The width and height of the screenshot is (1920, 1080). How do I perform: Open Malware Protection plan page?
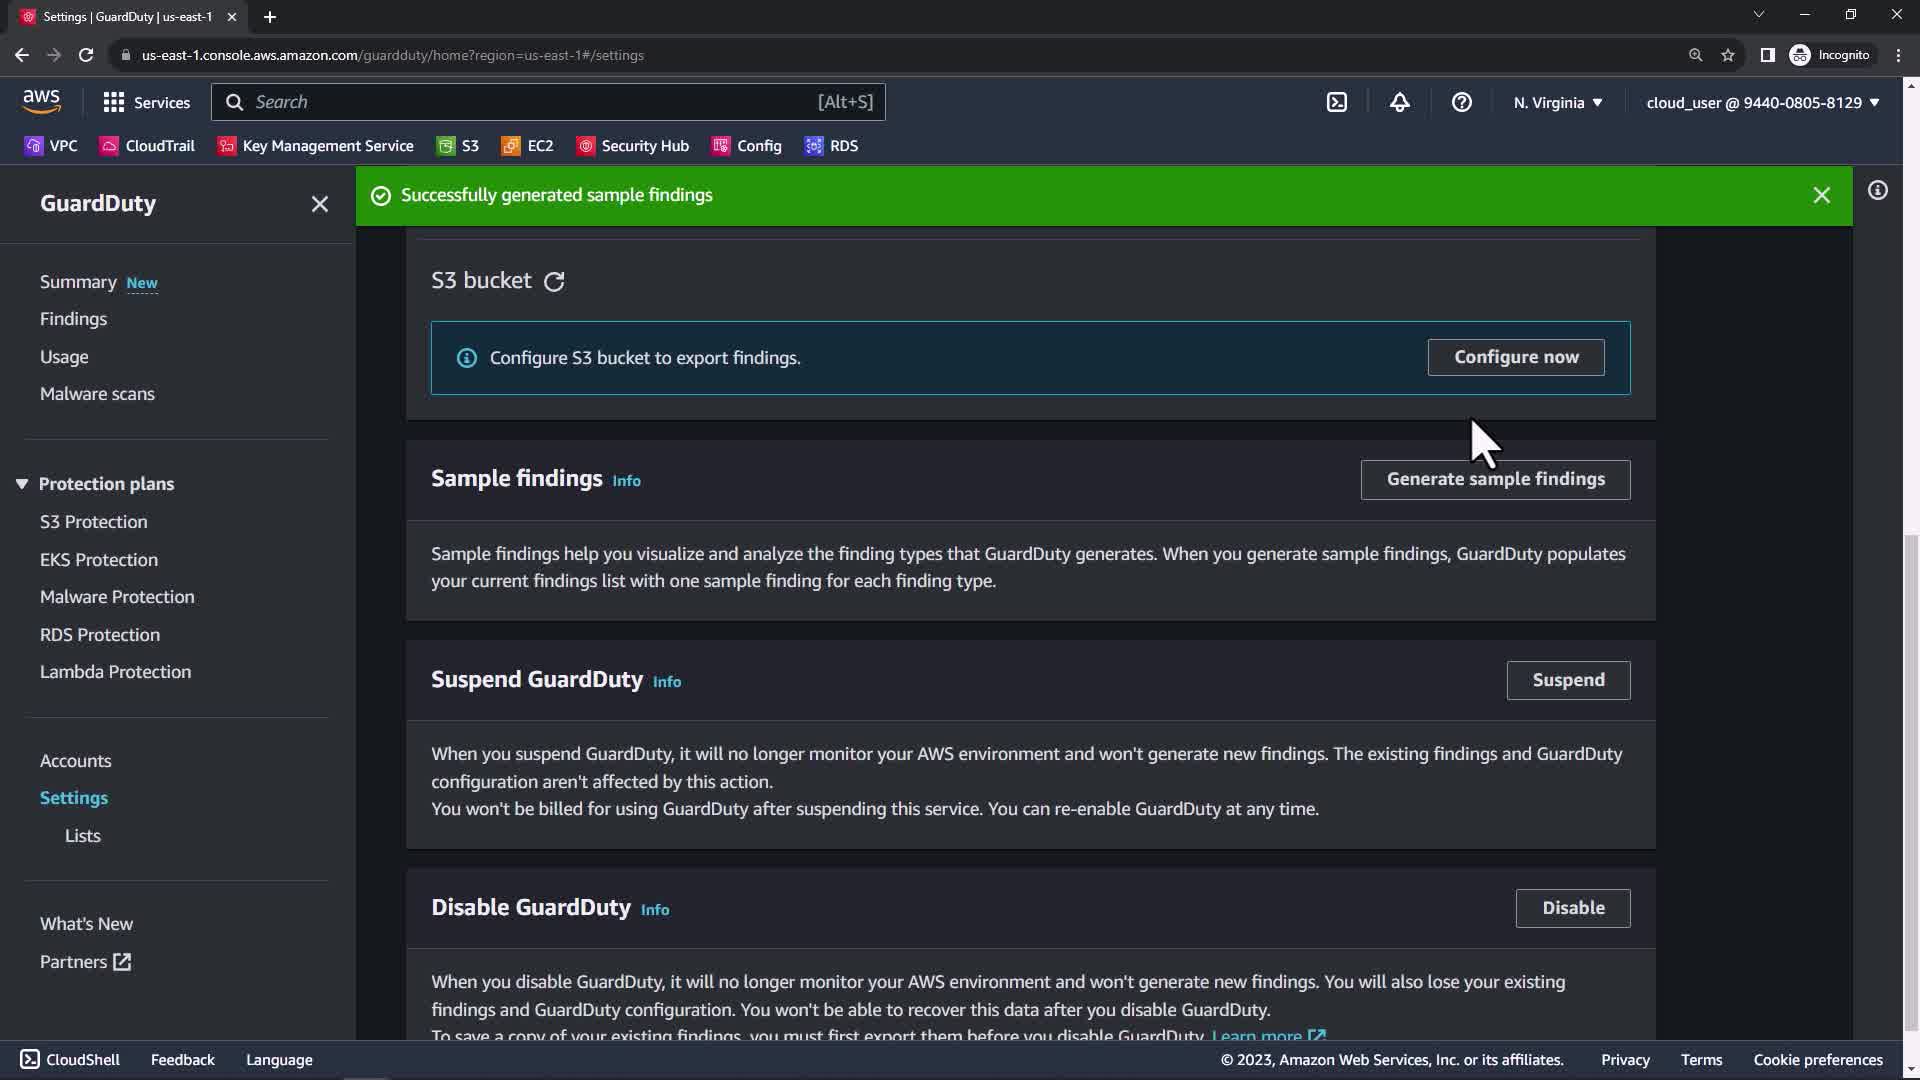click(117, 597)
